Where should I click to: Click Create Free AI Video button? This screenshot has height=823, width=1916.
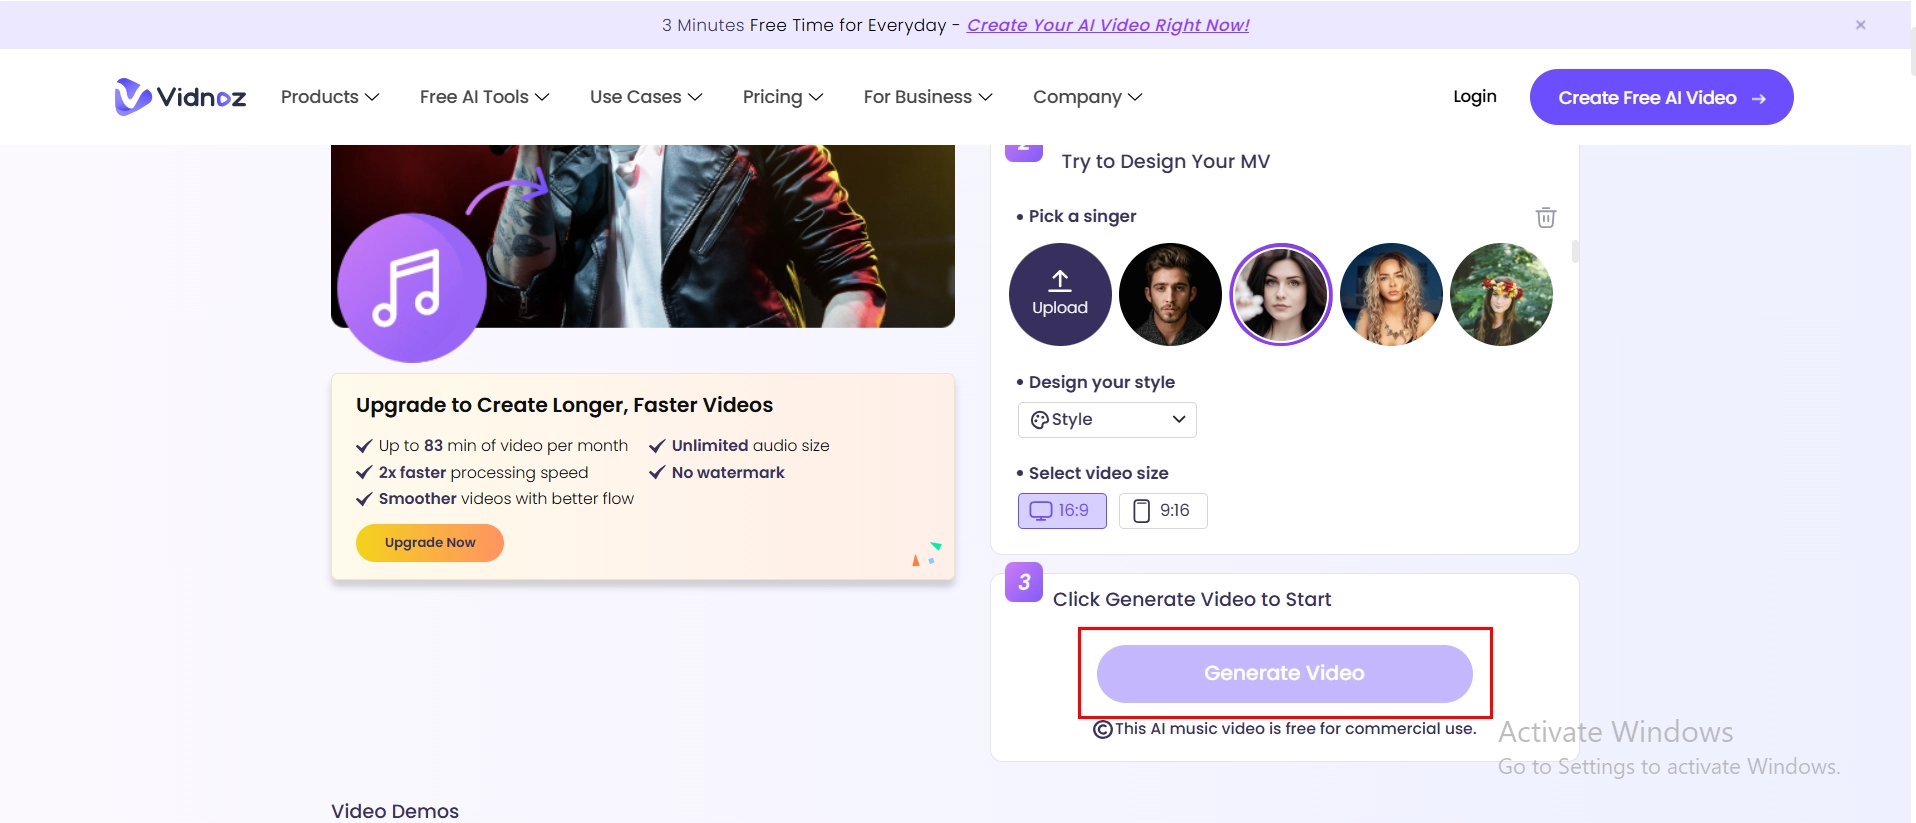point(1661,97)
